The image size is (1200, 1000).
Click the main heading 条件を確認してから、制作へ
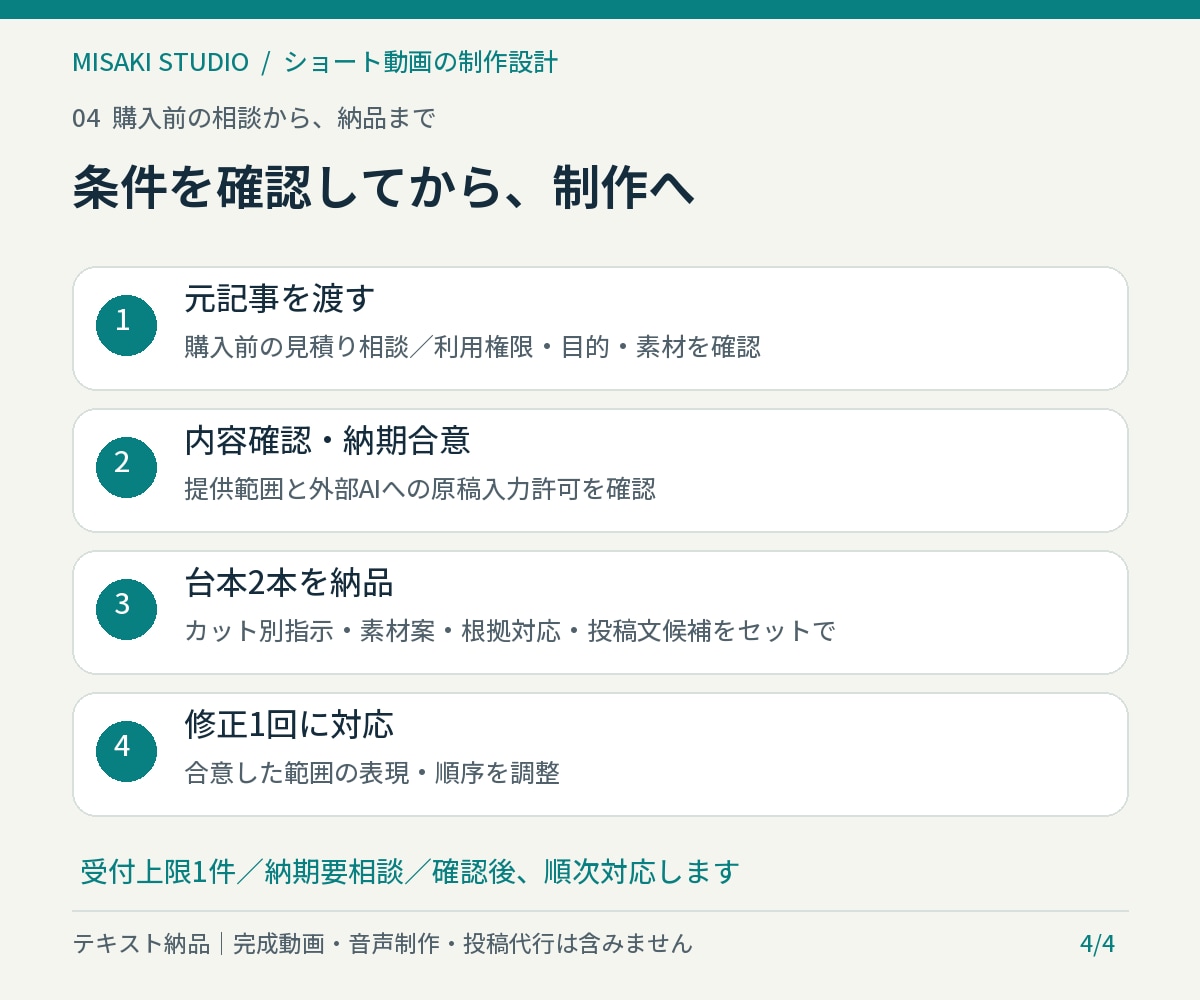pyautogui.click(x=383, y=187)
